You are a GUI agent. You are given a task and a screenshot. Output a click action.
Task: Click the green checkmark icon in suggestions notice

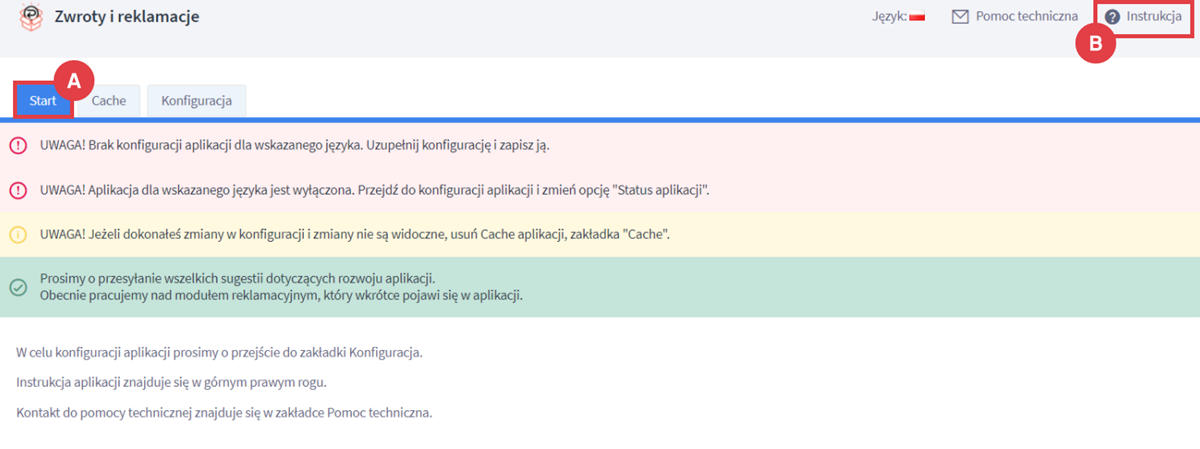click(18, 287)
